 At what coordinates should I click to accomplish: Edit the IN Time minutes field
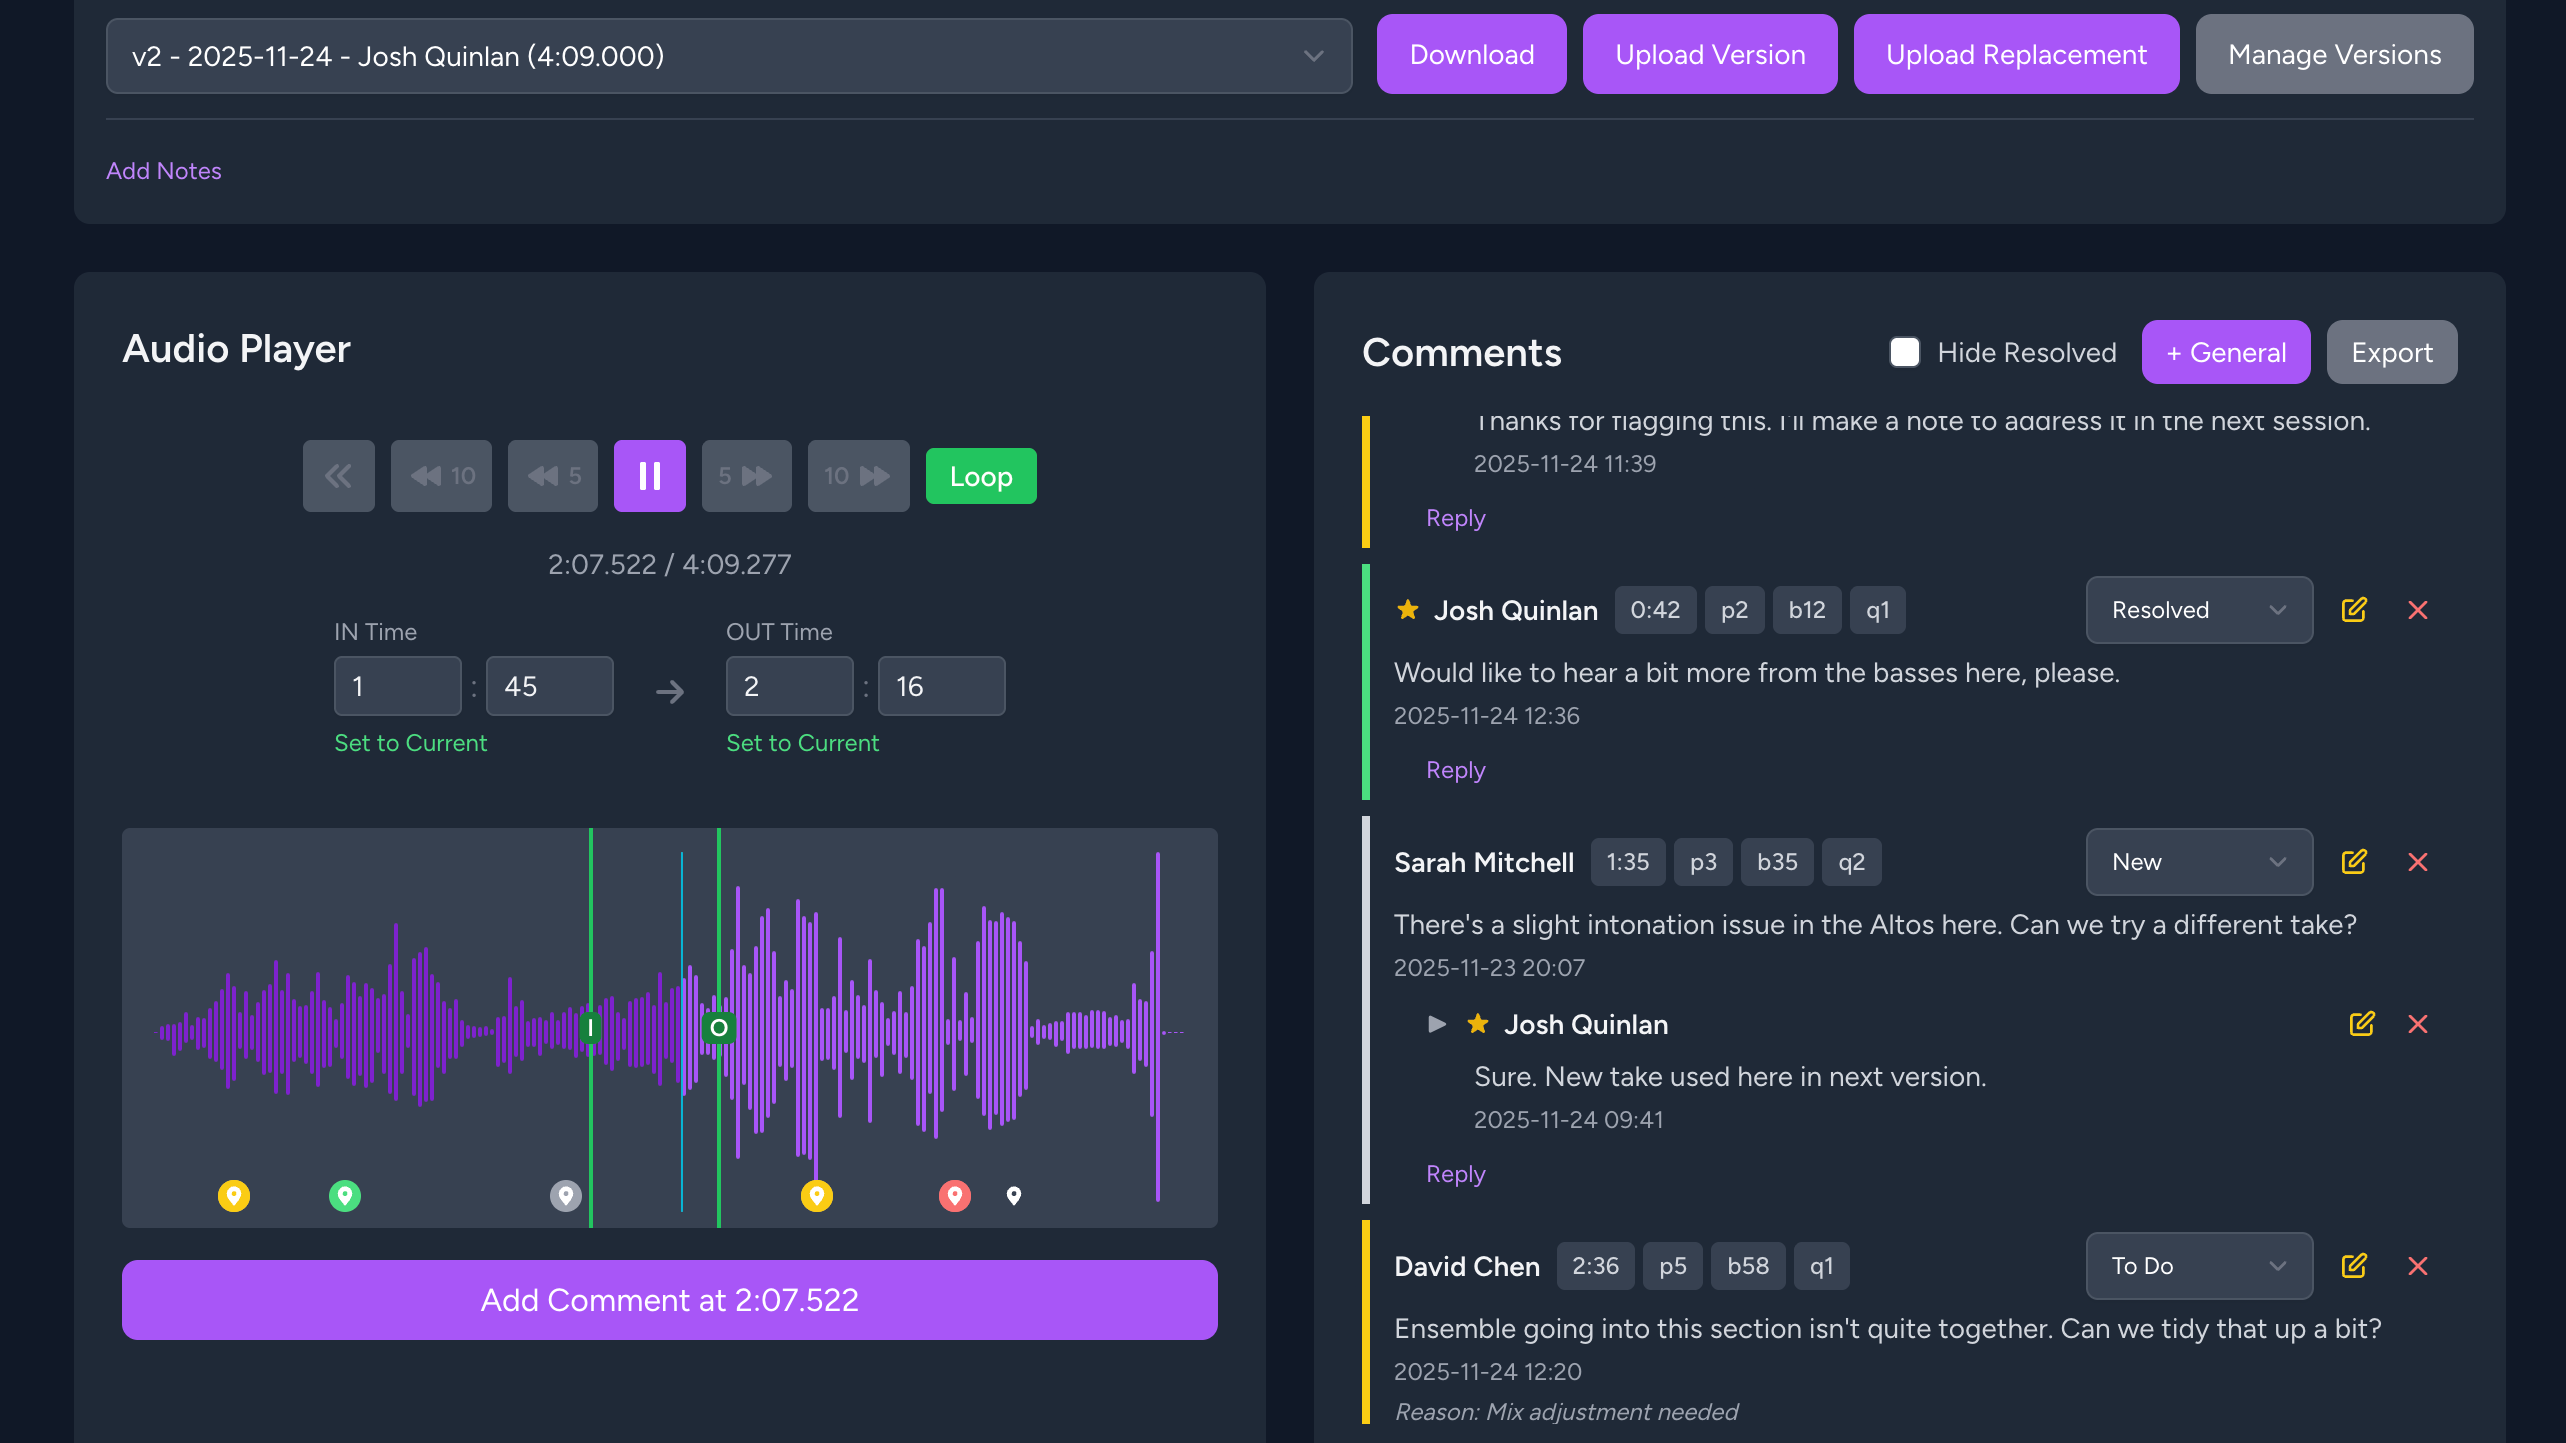tap(397, 686)
